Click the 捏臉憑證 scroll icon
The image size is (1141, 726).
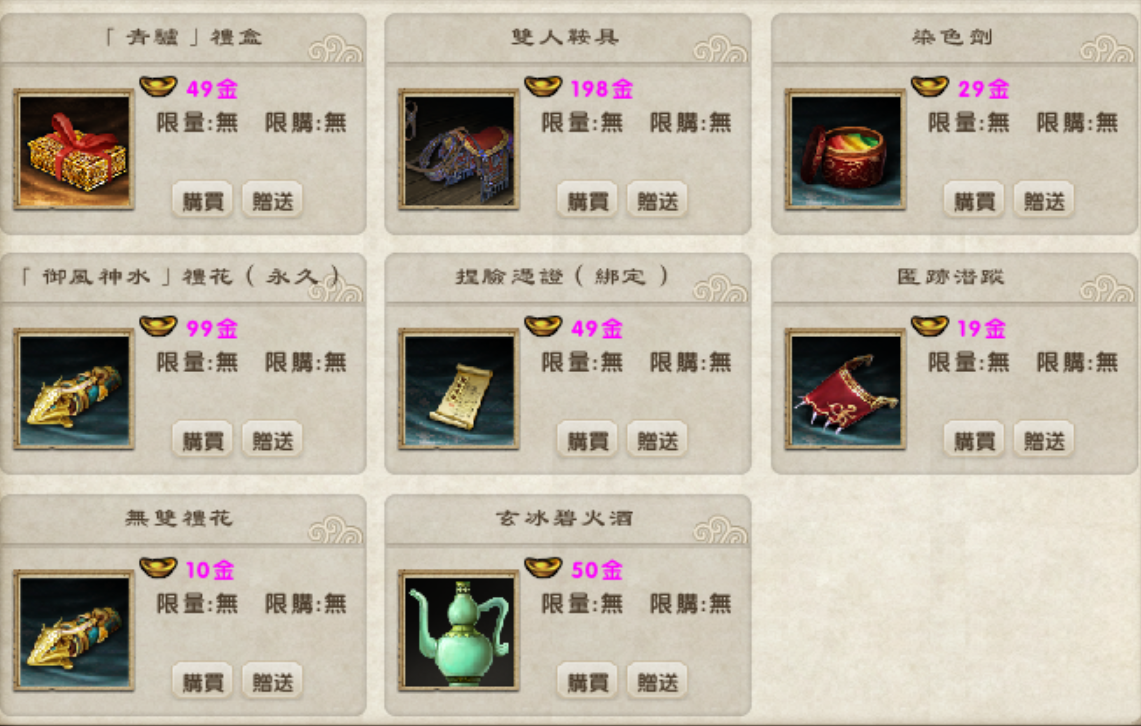click(x=458, y=389)
